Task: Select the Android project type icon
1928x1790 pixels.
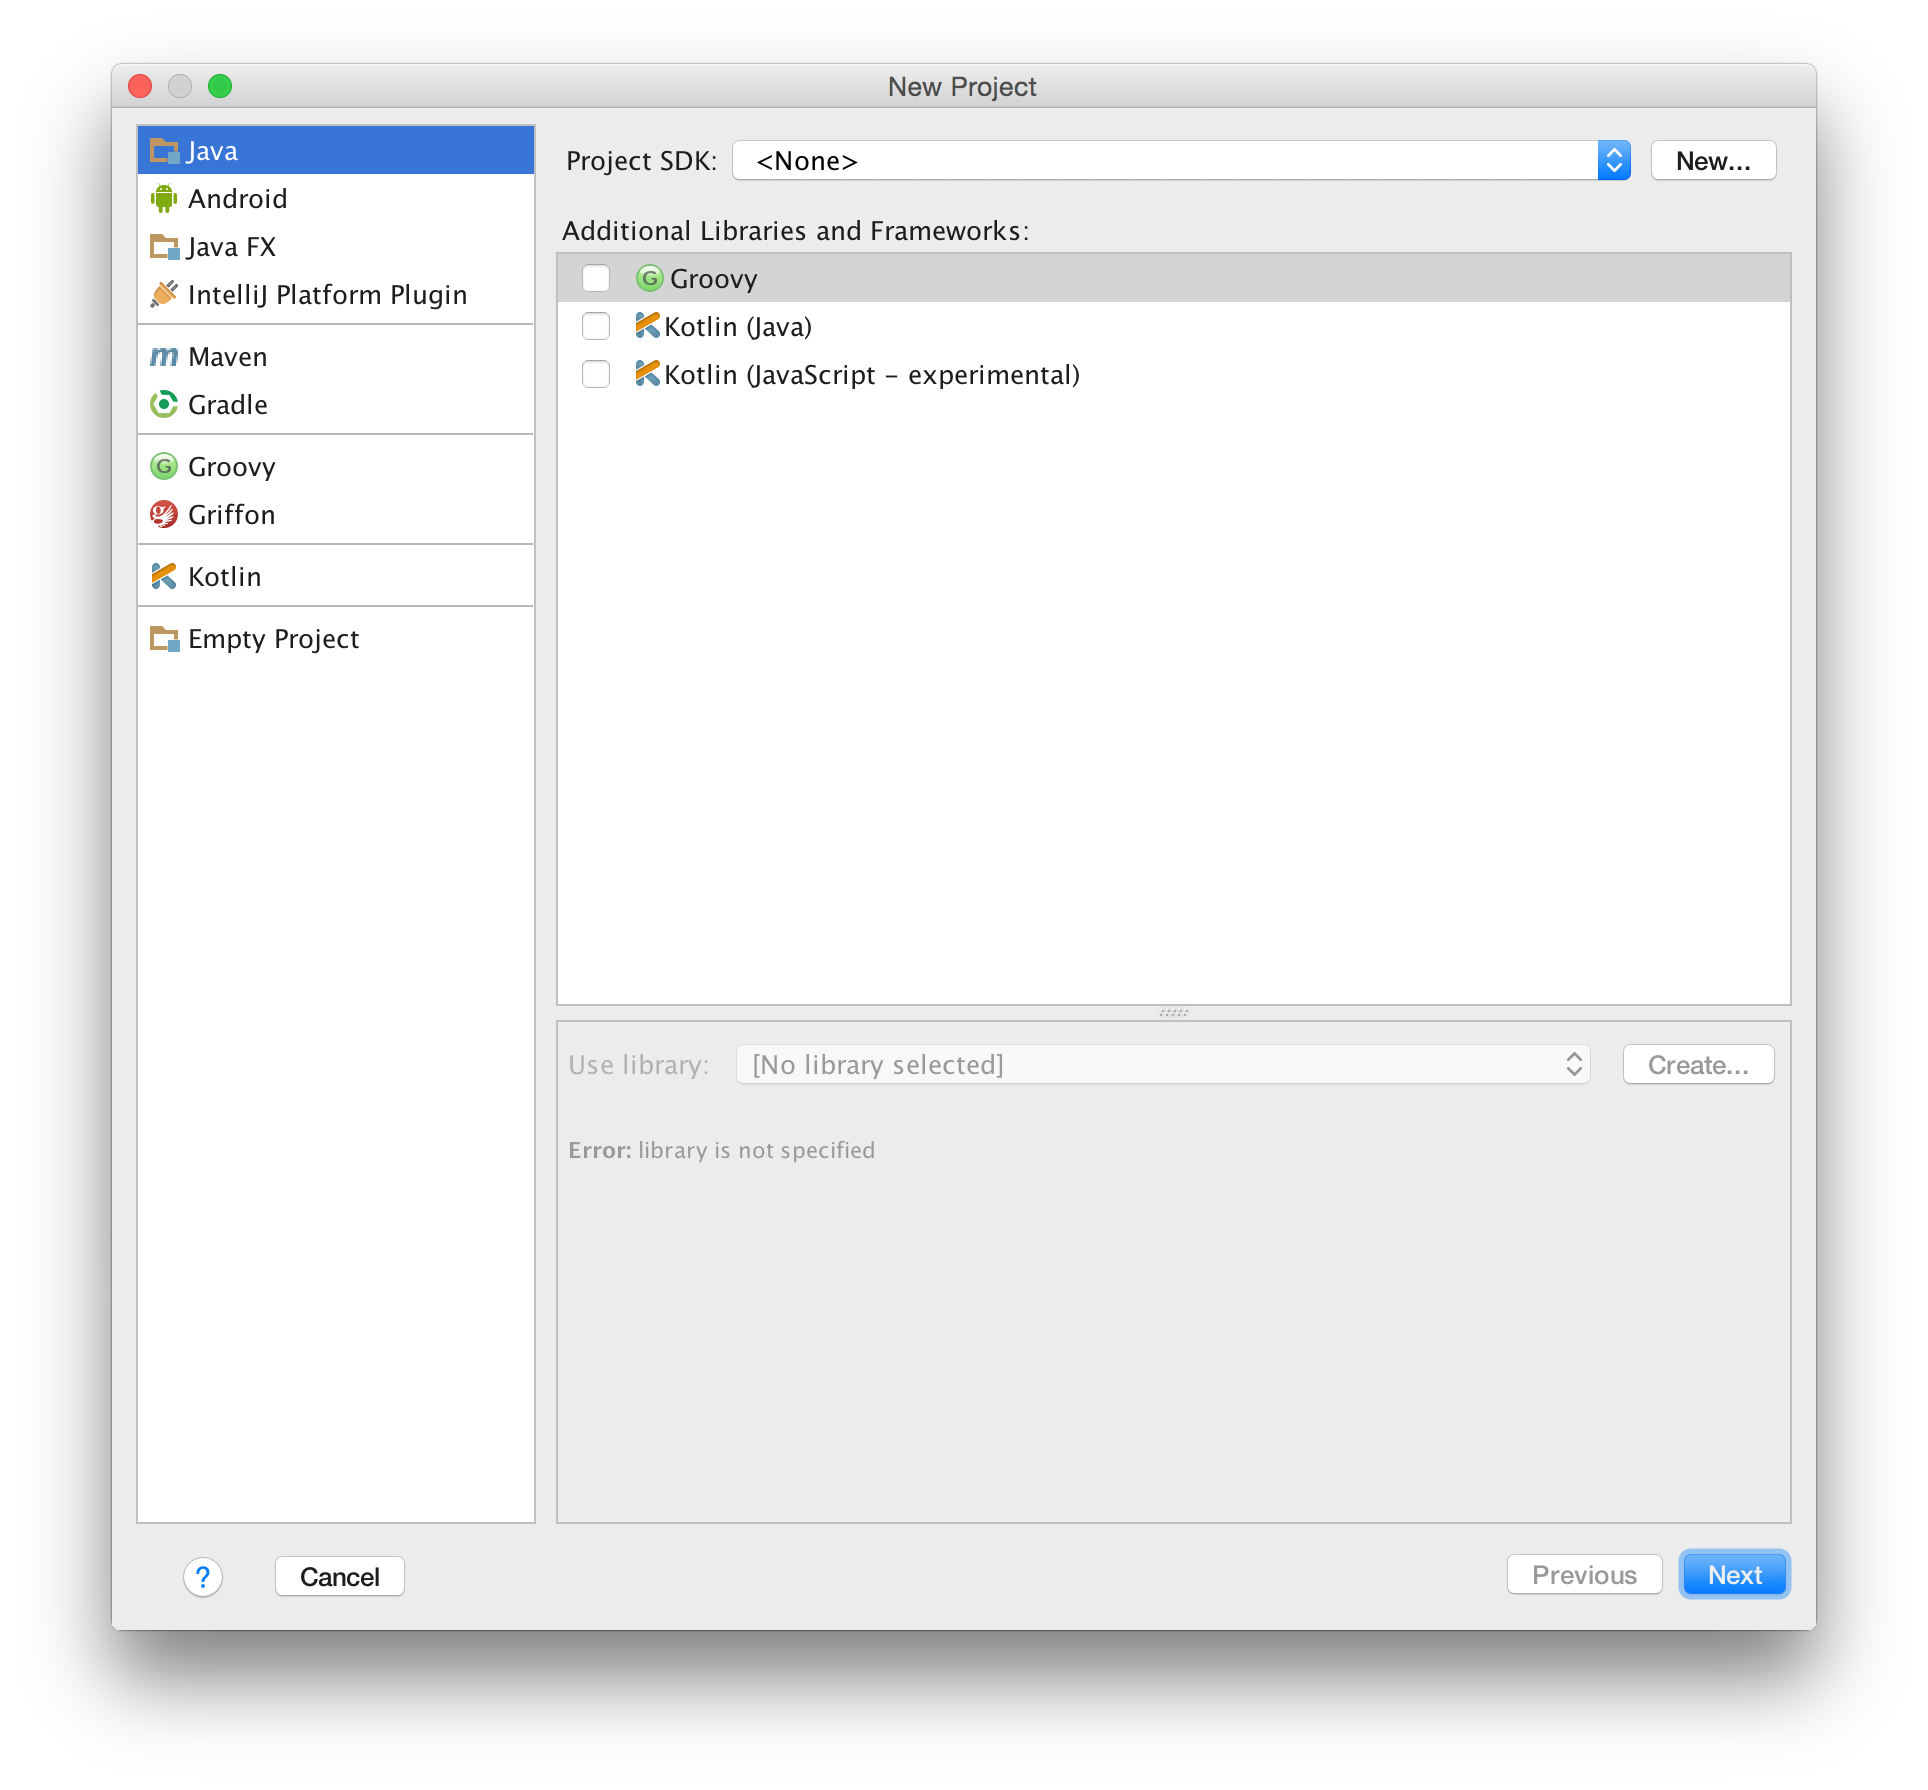Action: 165,198
